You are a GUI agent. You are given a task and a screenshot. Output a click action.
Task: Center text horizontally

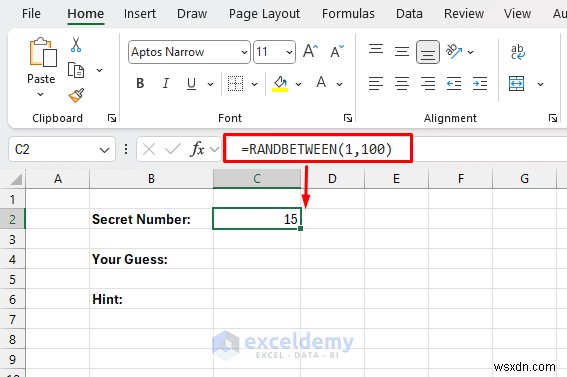[x=401, y=83]
